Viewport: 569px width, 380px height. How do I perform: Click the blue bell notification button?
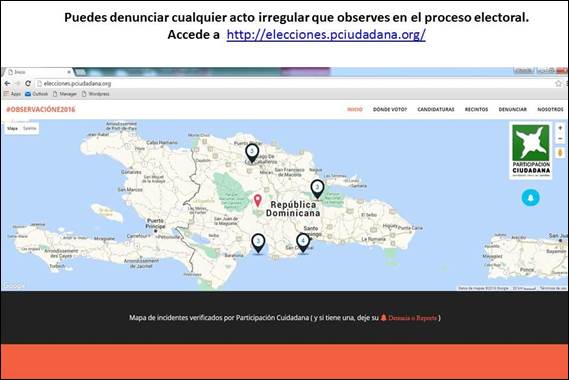click(531, 197)
